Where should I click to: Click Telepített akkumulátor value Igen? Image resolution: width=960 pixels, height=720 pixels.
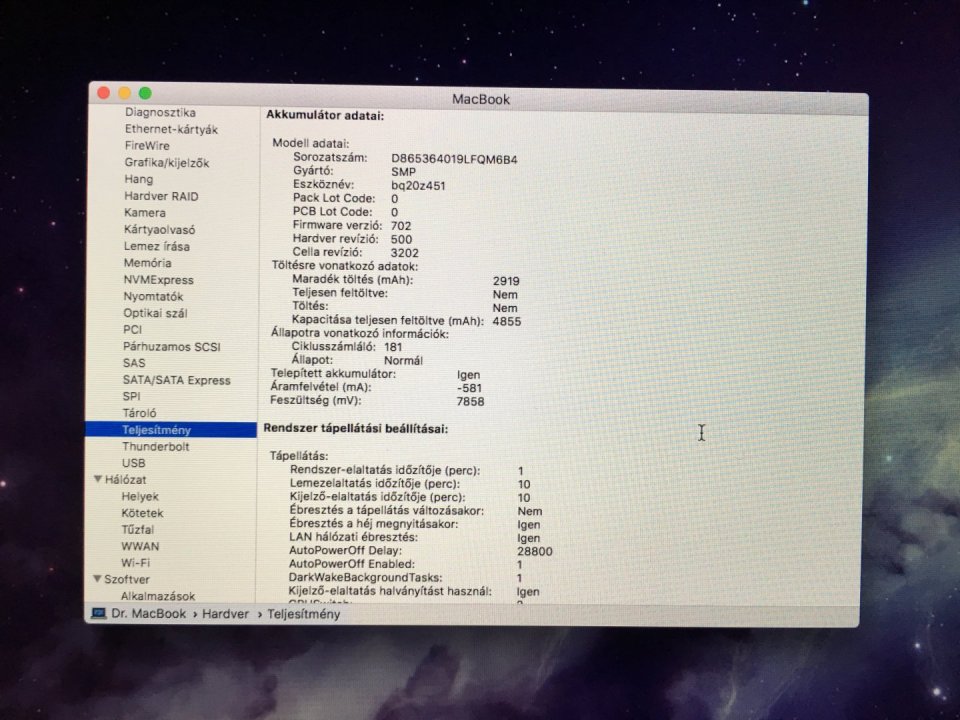(x=468, y=375)
